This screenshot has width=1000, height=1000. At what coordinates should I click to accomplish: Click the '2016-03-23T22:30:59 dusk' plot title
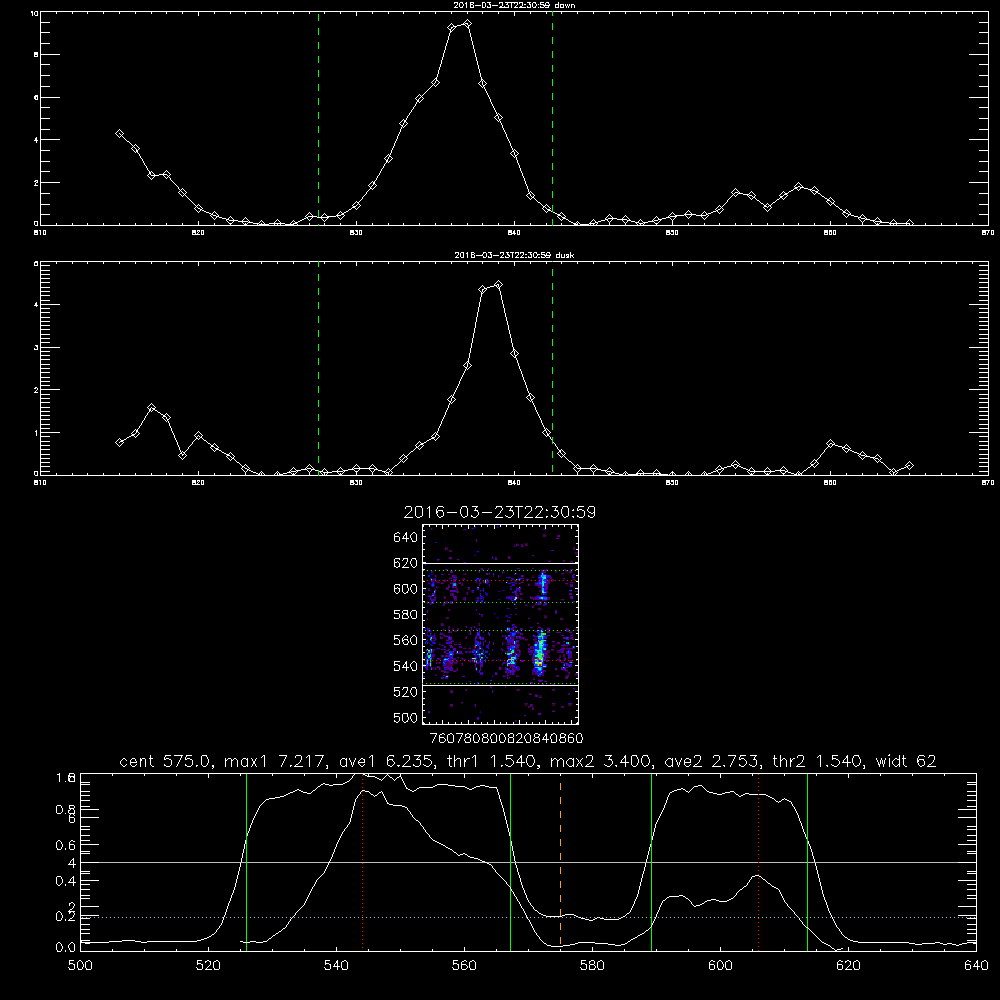(x=514, y=255)
